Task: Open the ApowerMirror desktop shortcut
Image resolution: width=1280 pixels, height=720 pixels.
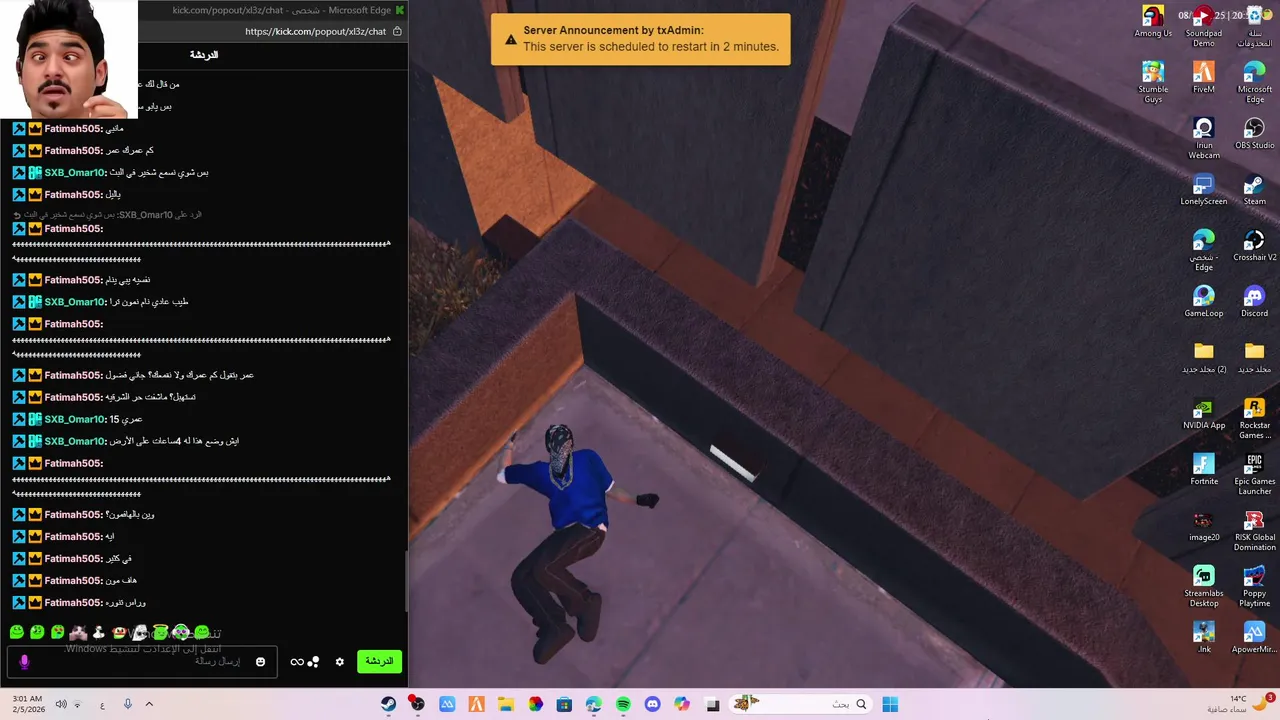Action: point(1254,638)
